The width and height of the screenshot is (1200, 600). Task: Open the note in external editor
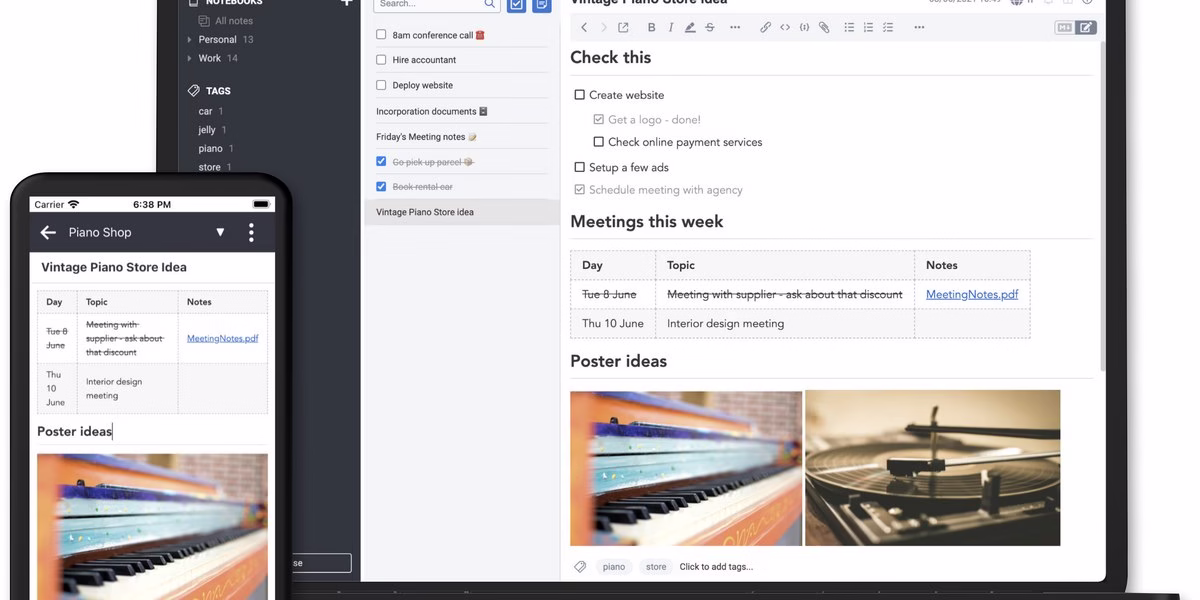(623, 27)
